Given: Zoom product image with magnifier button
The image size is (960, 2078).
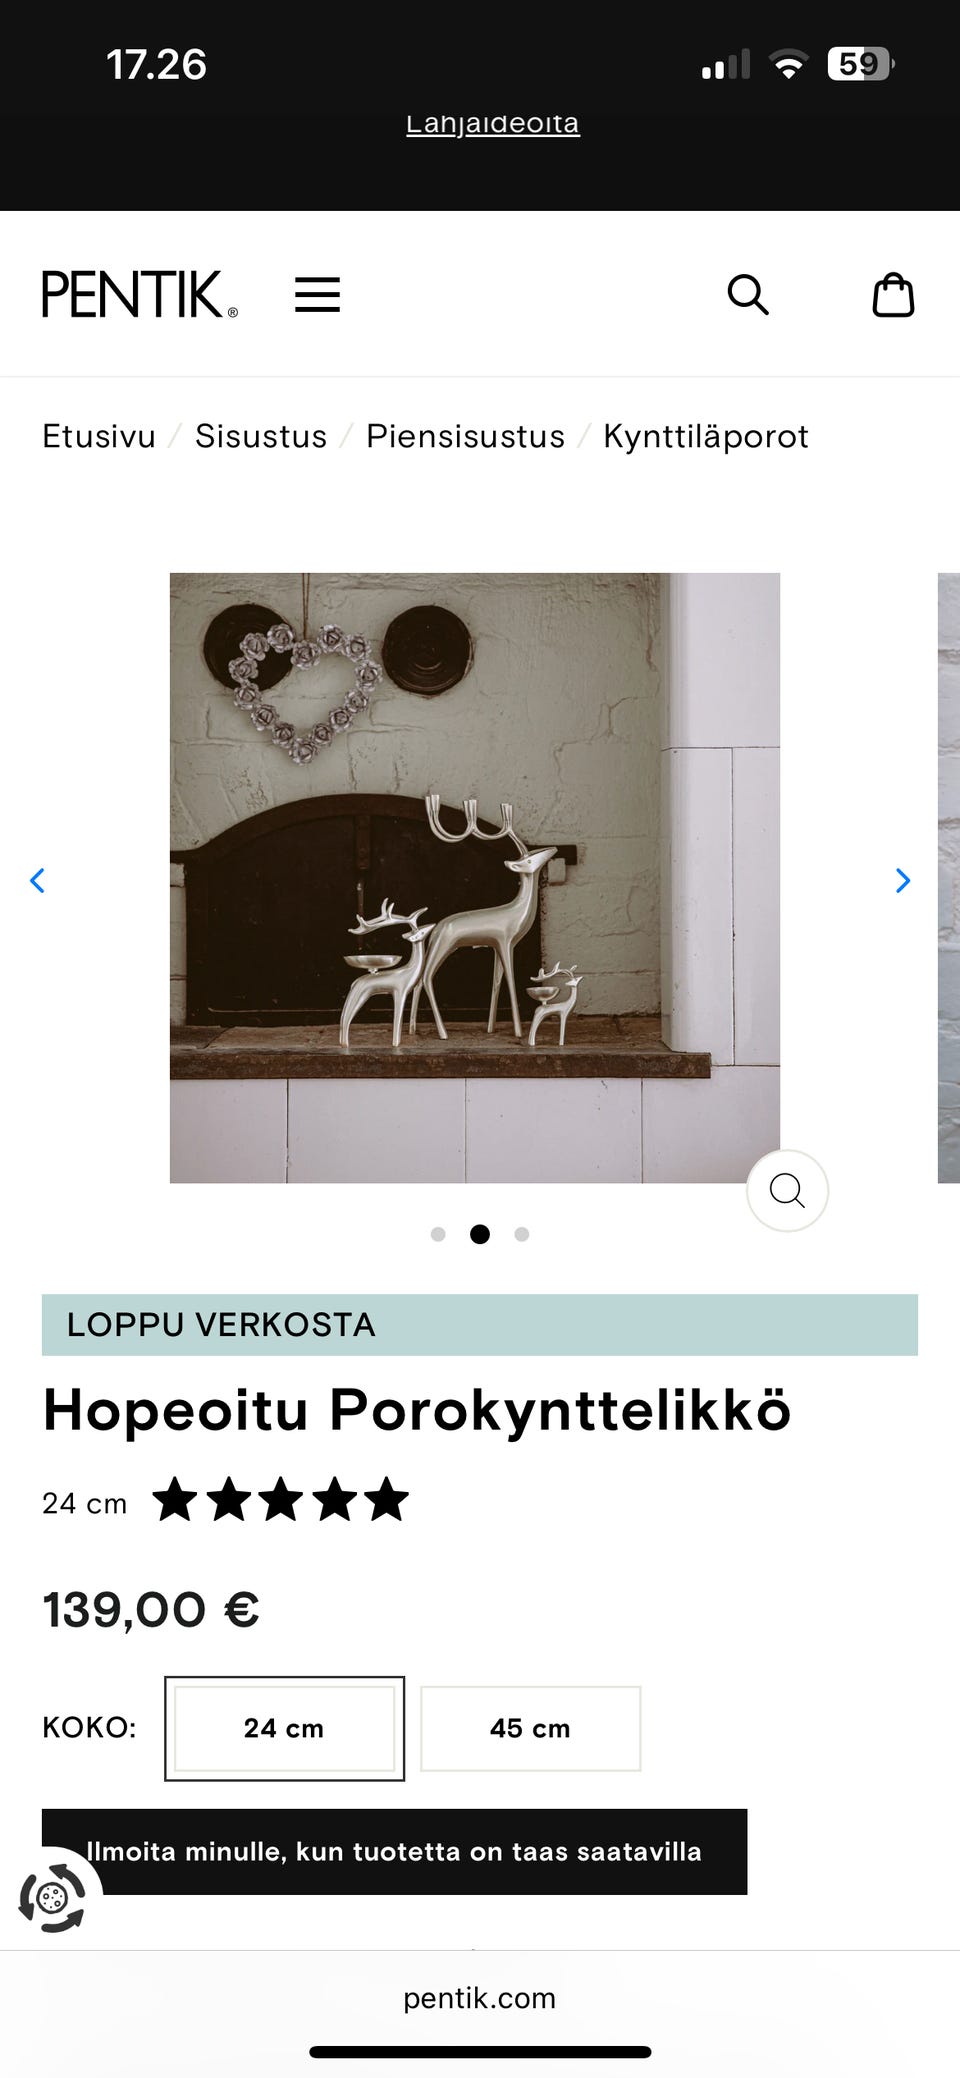Looking at the screenshot, I should (x=787, y=1190).
